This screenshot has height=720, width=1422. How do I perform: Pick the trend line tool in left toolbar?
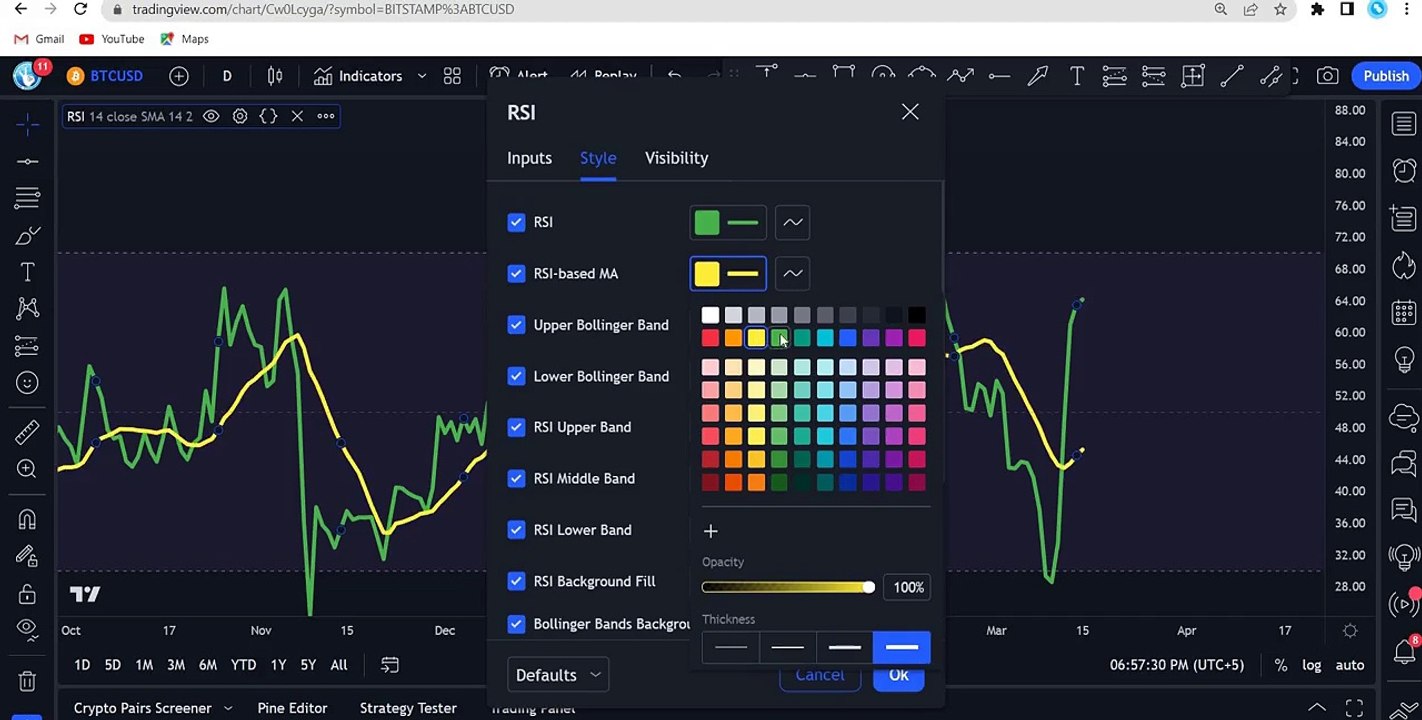(27, 161)
